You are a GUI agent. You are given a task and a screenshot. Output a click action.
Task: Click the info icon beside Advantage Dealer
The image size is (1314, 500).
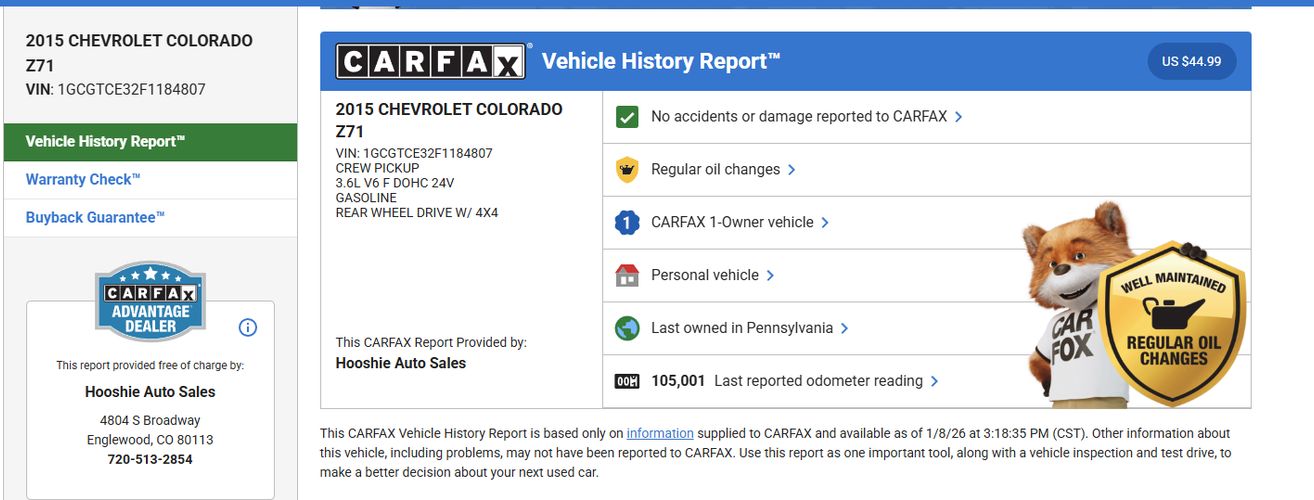coord(248,327)
